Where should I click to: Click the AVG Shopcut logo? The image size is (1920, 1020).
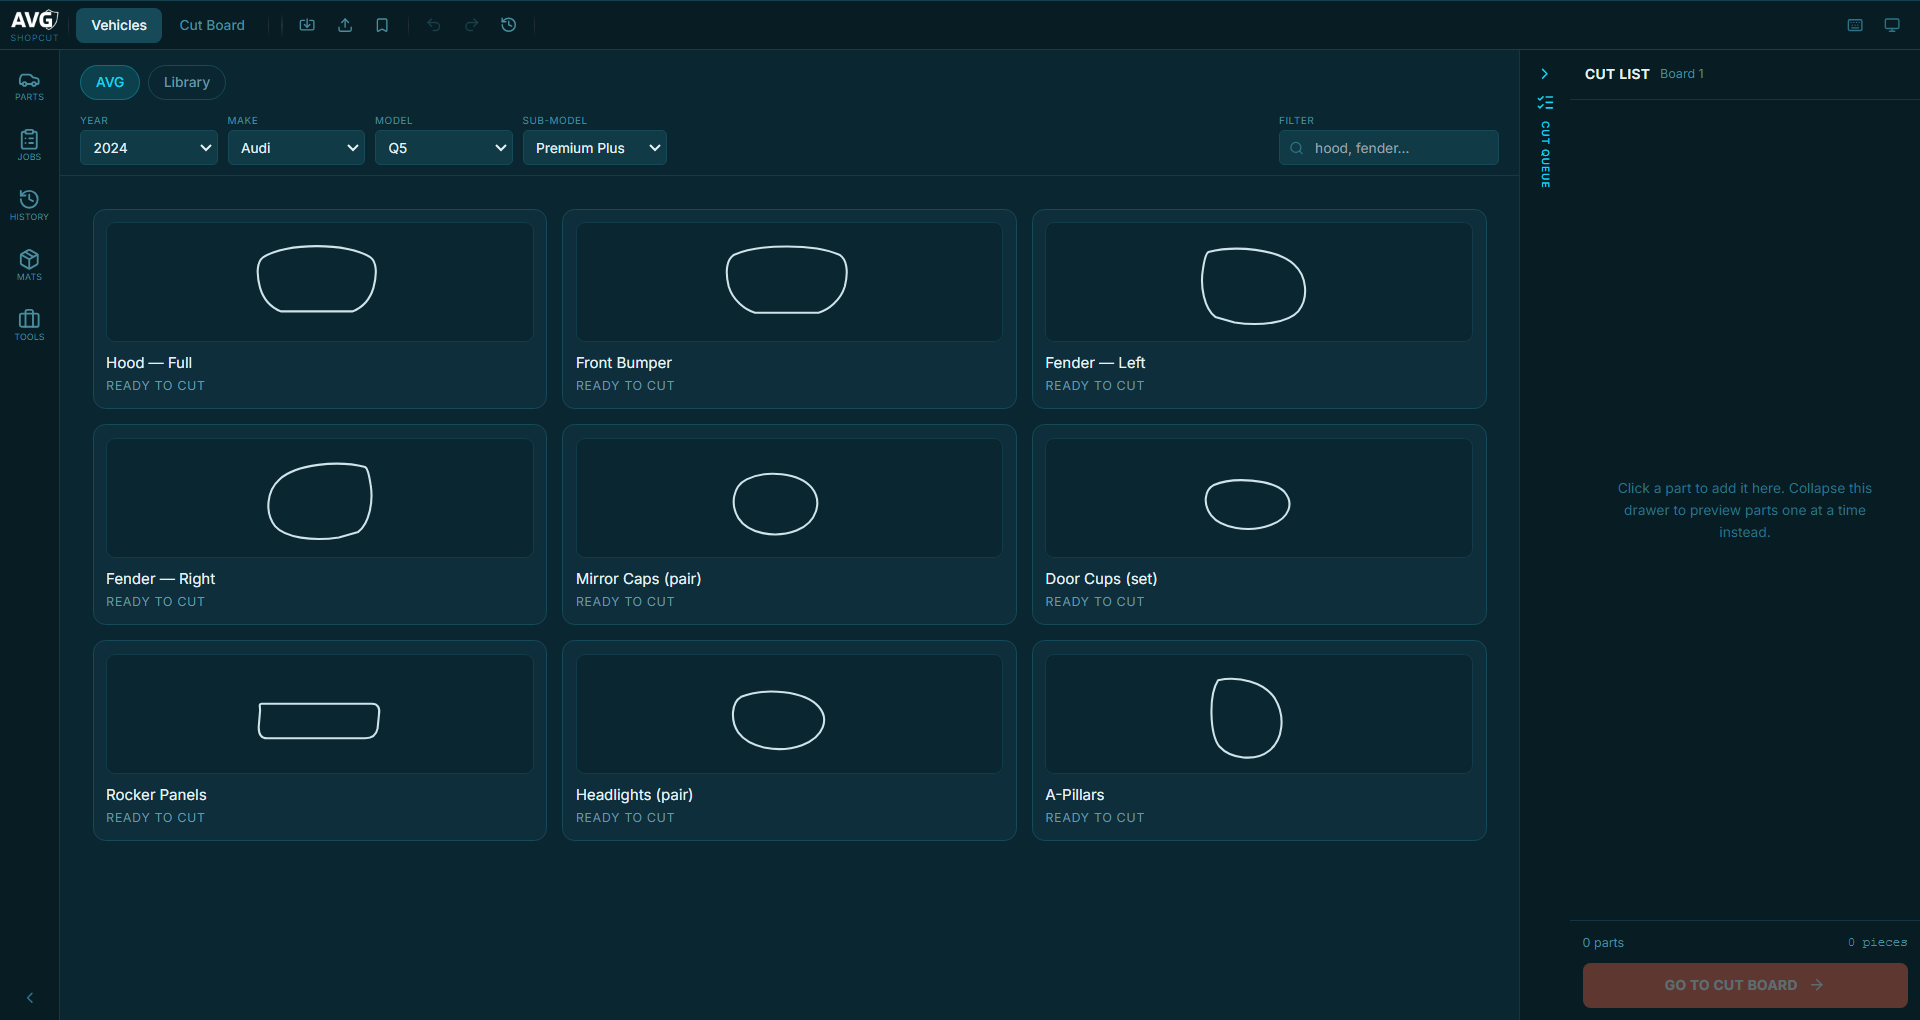click(34, 25)
